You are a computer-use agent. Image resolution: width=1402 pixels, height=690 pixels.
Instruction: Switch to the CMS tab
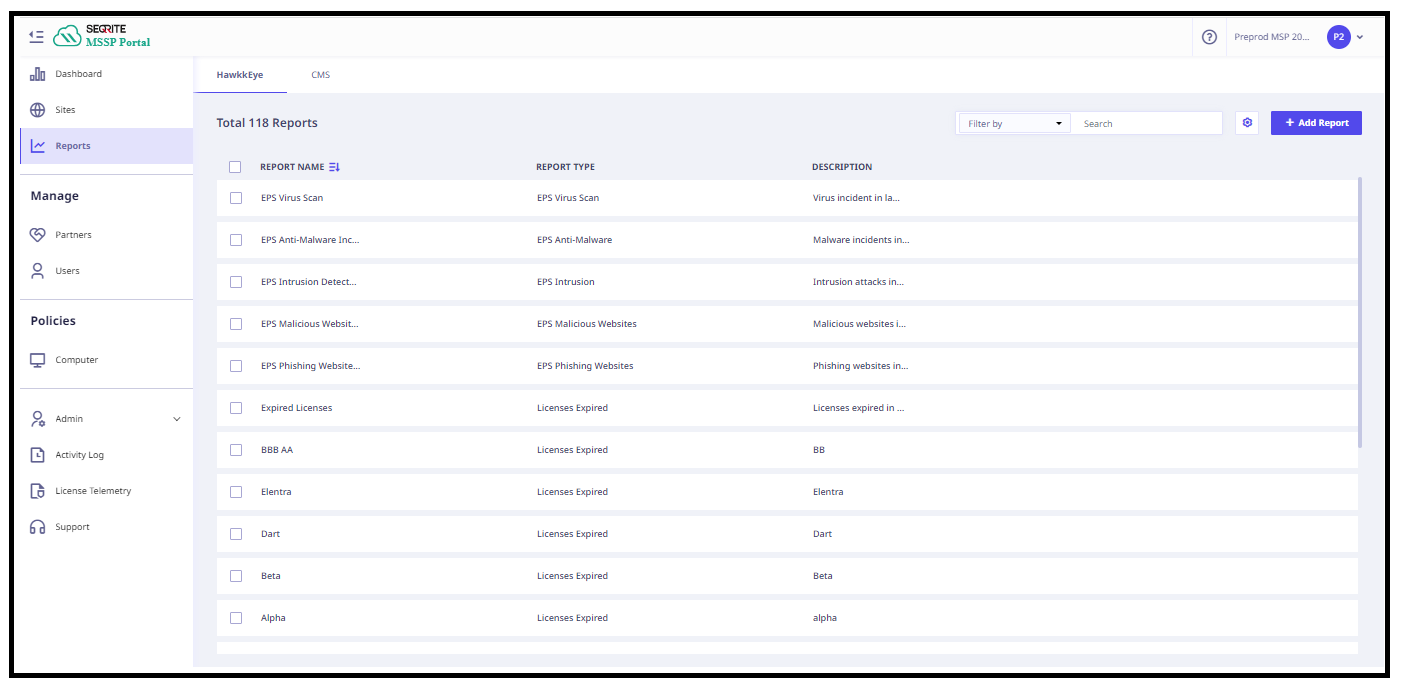[x=321, y=75]
